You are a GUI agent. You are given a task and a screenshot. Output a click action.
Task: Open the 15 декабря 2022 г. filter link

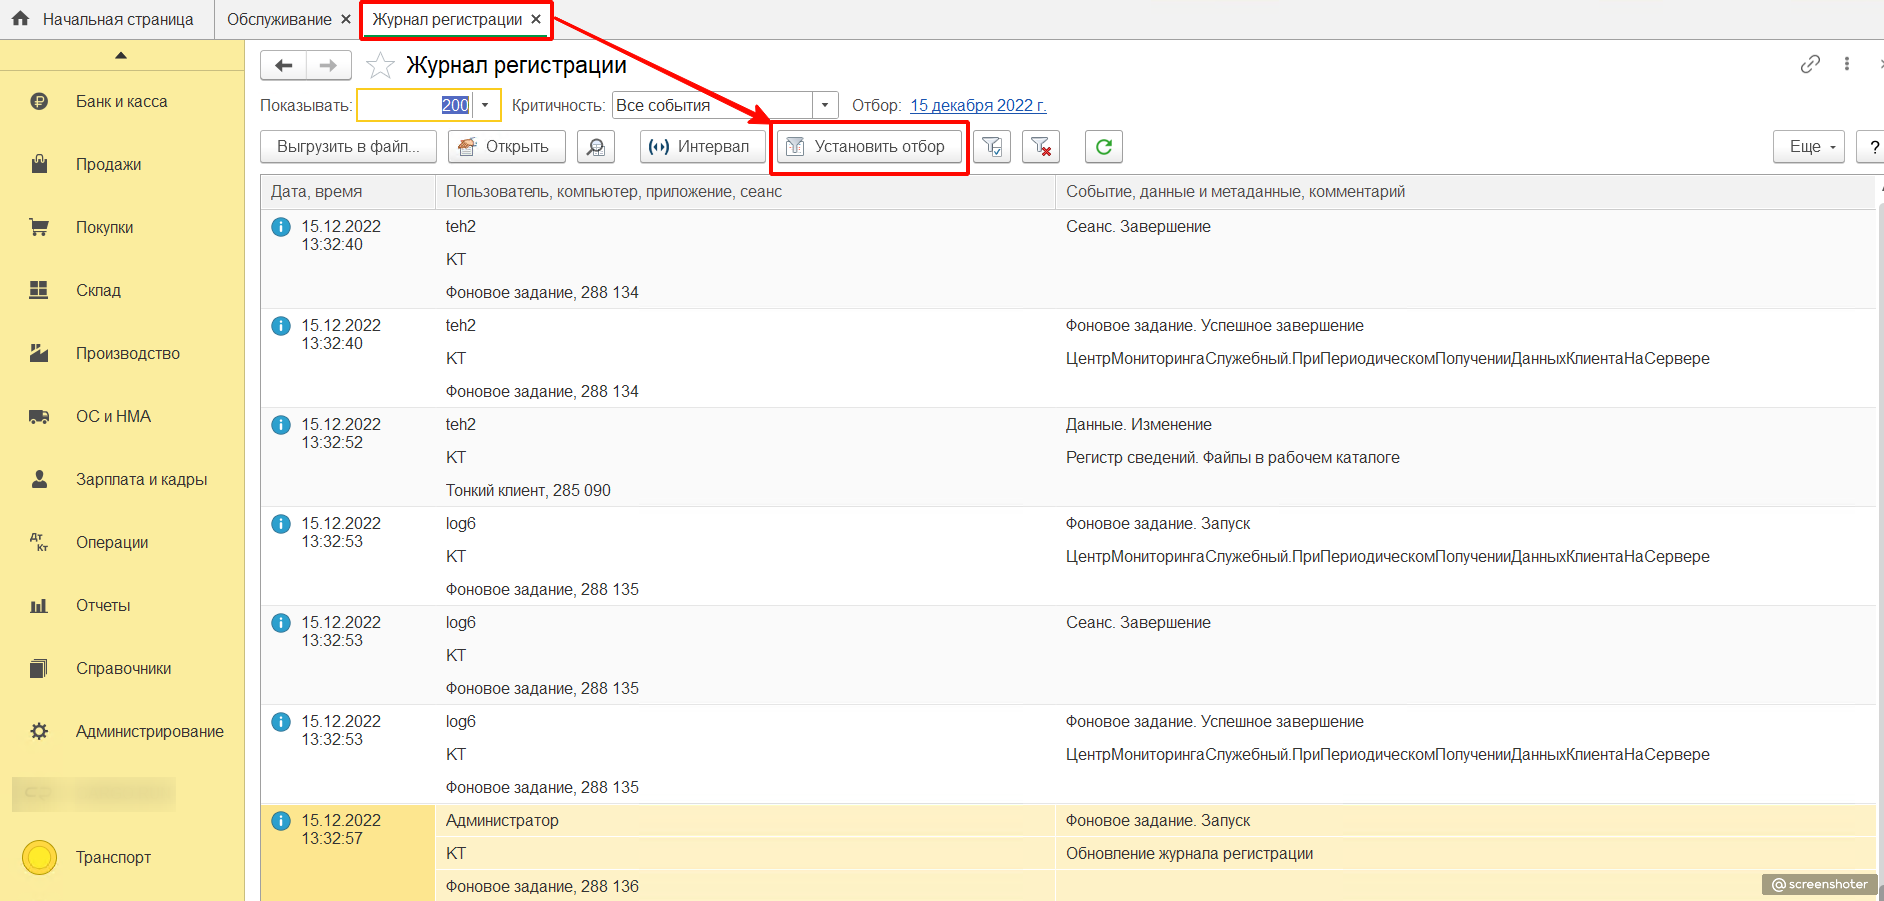pos(978,106)
